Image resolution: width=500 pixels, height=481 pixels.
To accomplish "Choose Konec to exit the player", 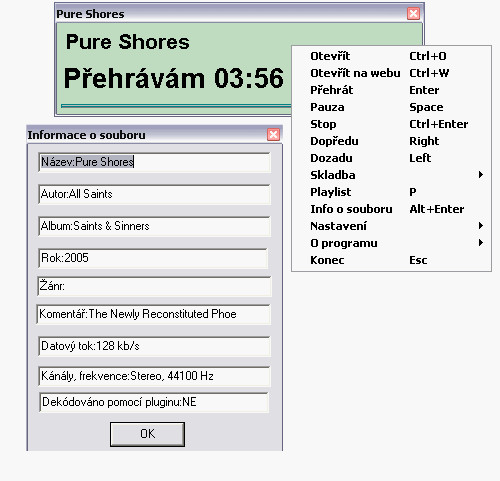I will (391, 260).
